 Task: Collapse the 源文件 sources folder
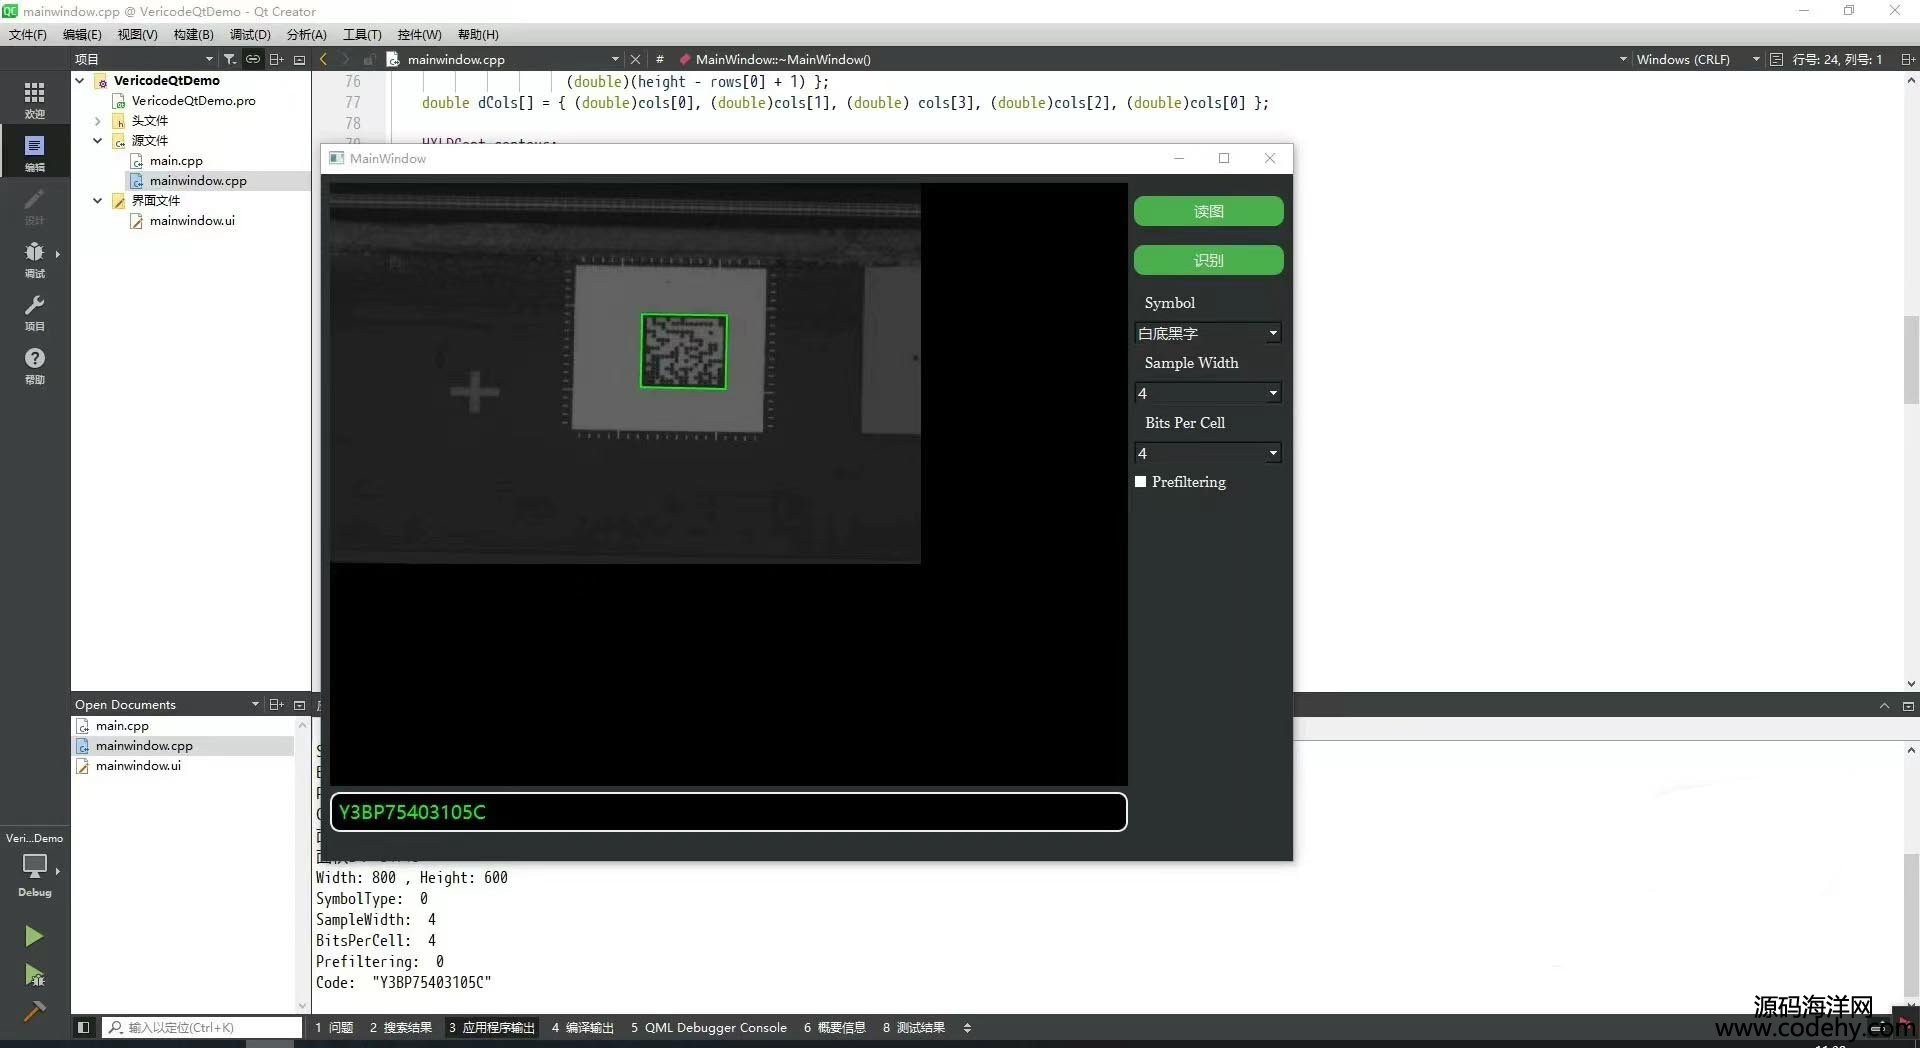tap(98, 140)
